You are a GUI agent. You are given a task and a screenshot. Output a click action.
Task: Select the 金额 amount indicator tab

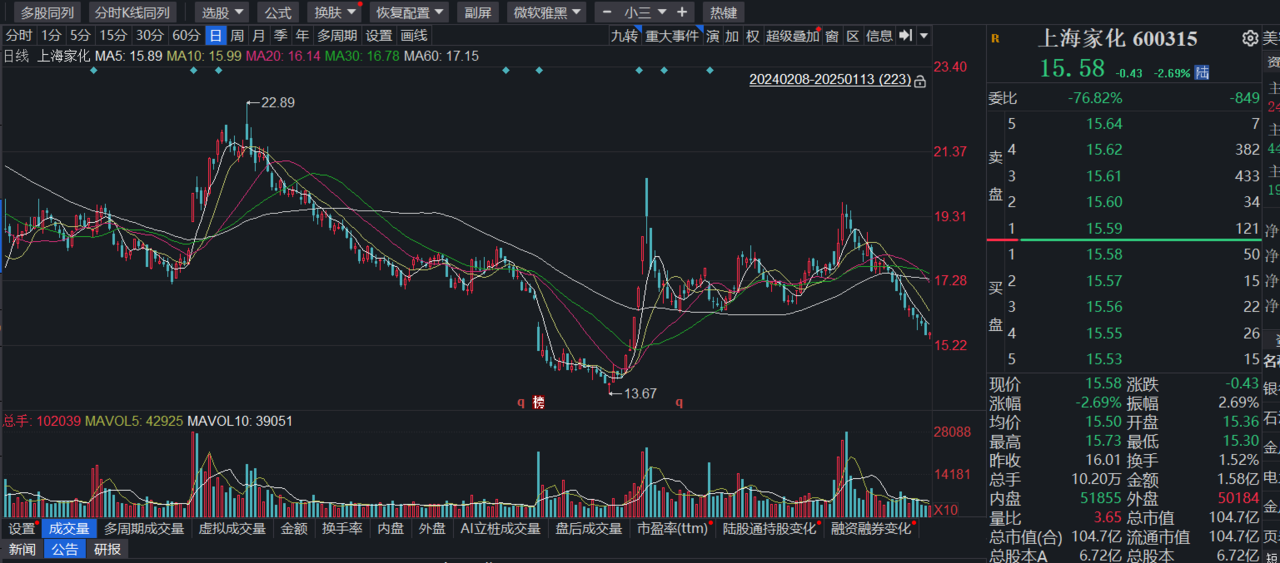(294, 529)
